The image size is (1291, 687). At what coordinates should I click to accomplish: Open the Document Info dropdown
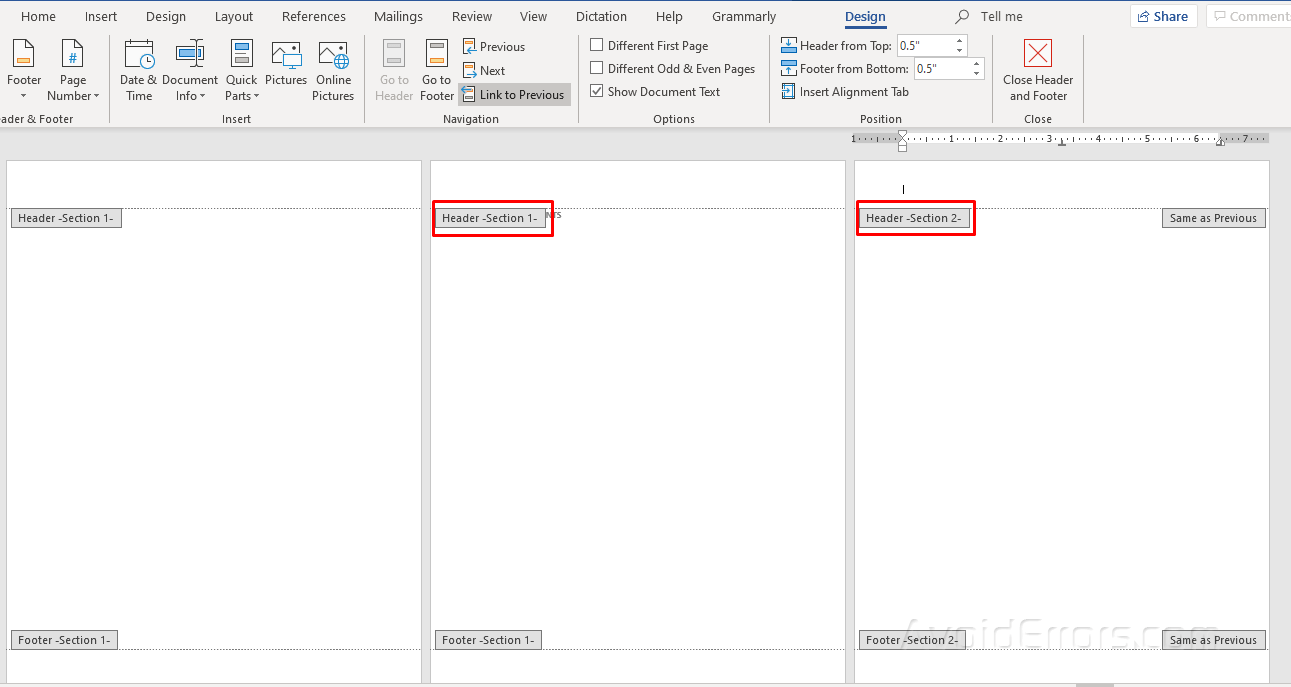click(x=190, y=68)
